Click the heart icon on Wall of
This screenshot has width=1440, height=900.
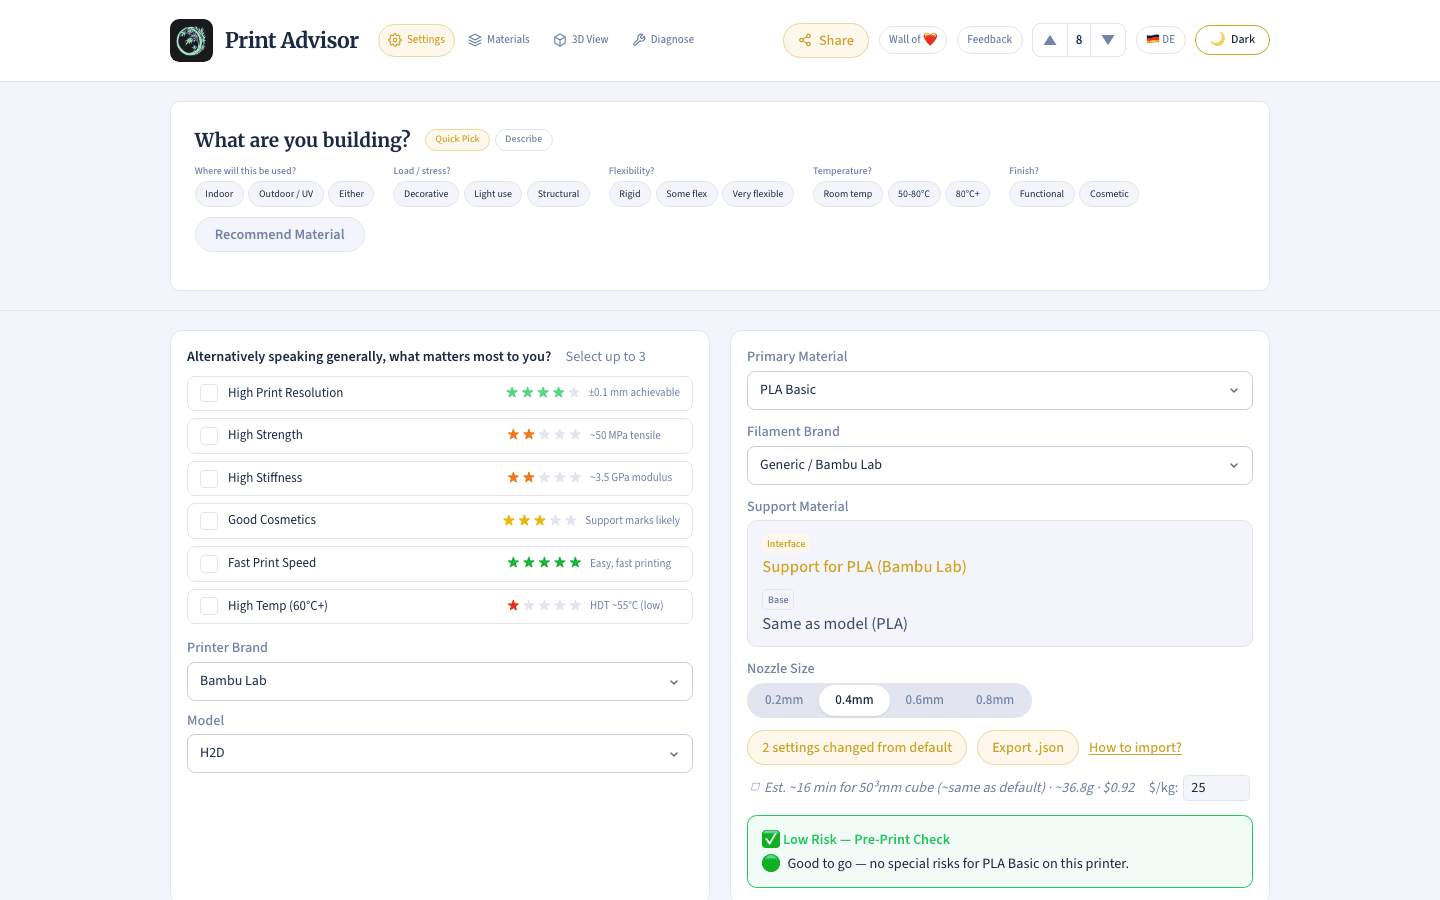tap(933, 39)
